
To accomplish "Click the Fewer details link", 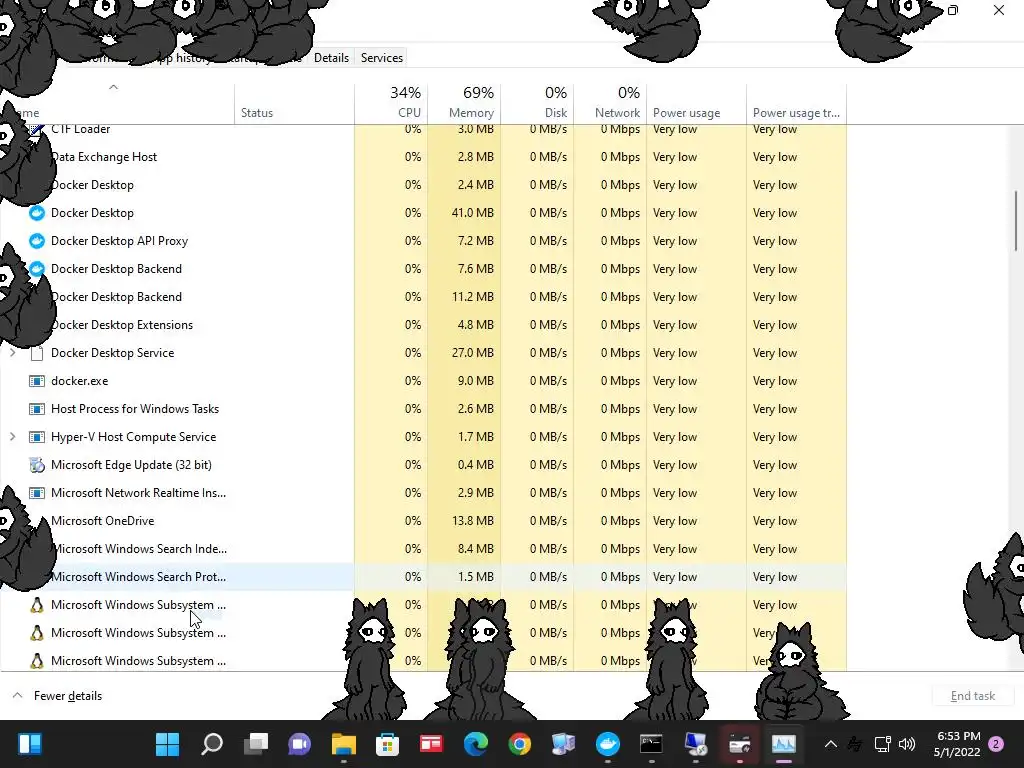I will pyautogui.click(x=68, y=696).
